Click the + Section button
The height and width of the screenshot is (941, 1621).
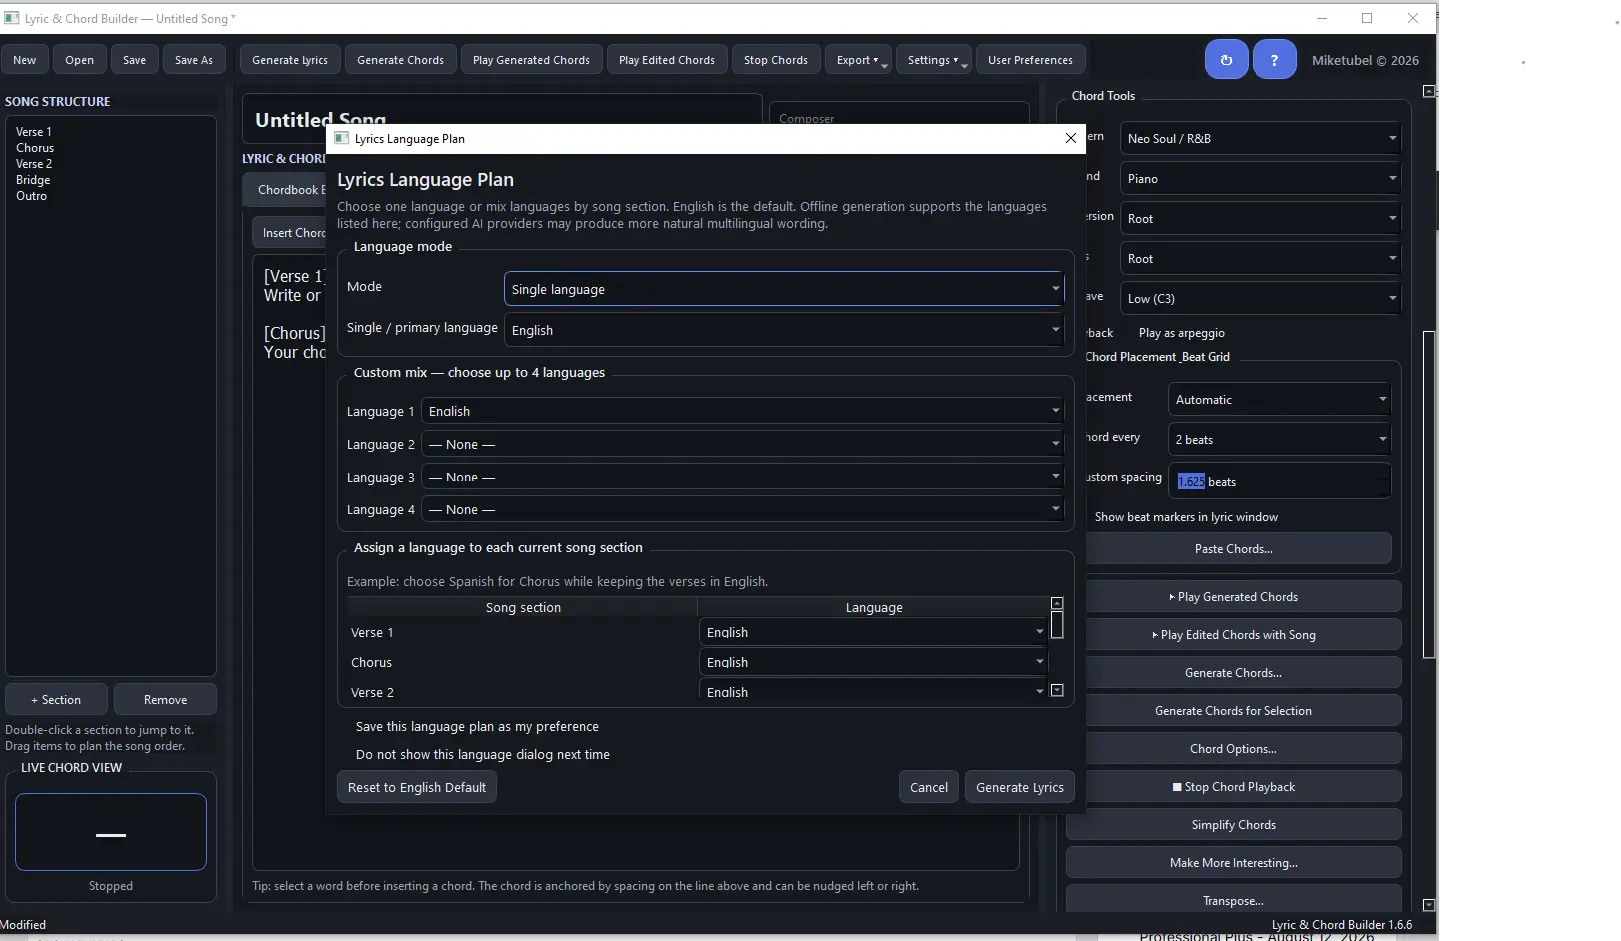click(56, 699)
